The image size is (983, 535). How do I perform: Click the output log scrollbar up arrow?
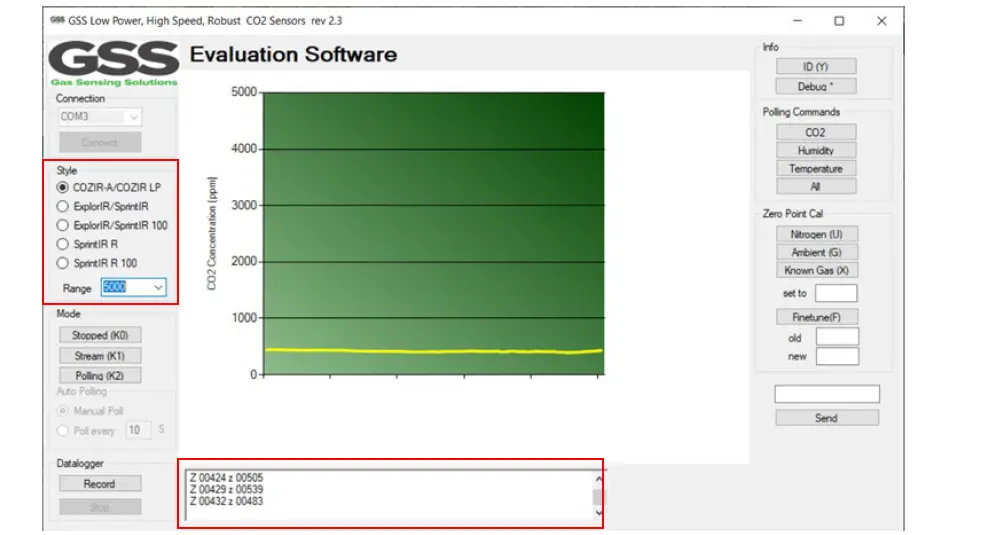coord(598,479)
